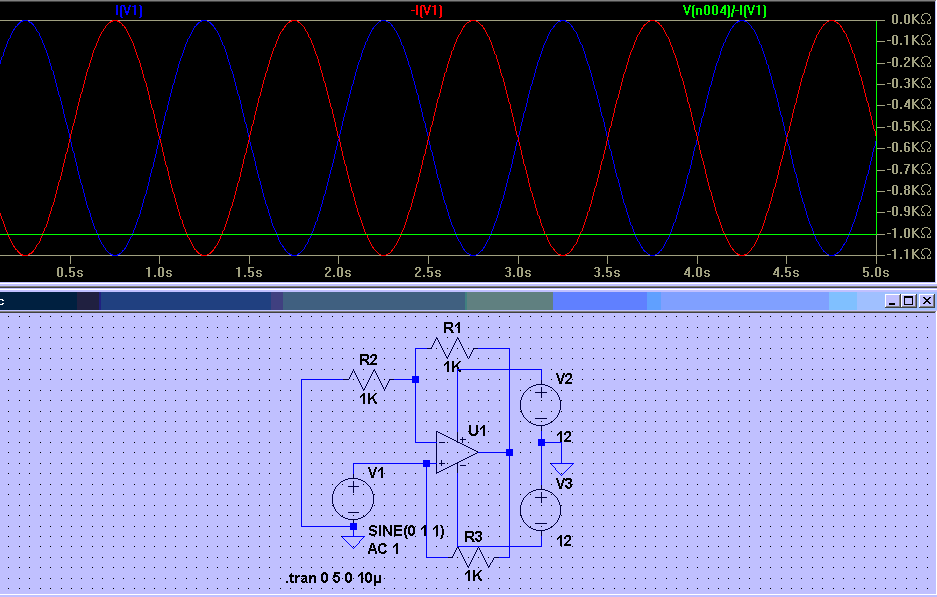Click the ground symbol near V2
This screenshot has height=597, width=937.
point(561,469)
